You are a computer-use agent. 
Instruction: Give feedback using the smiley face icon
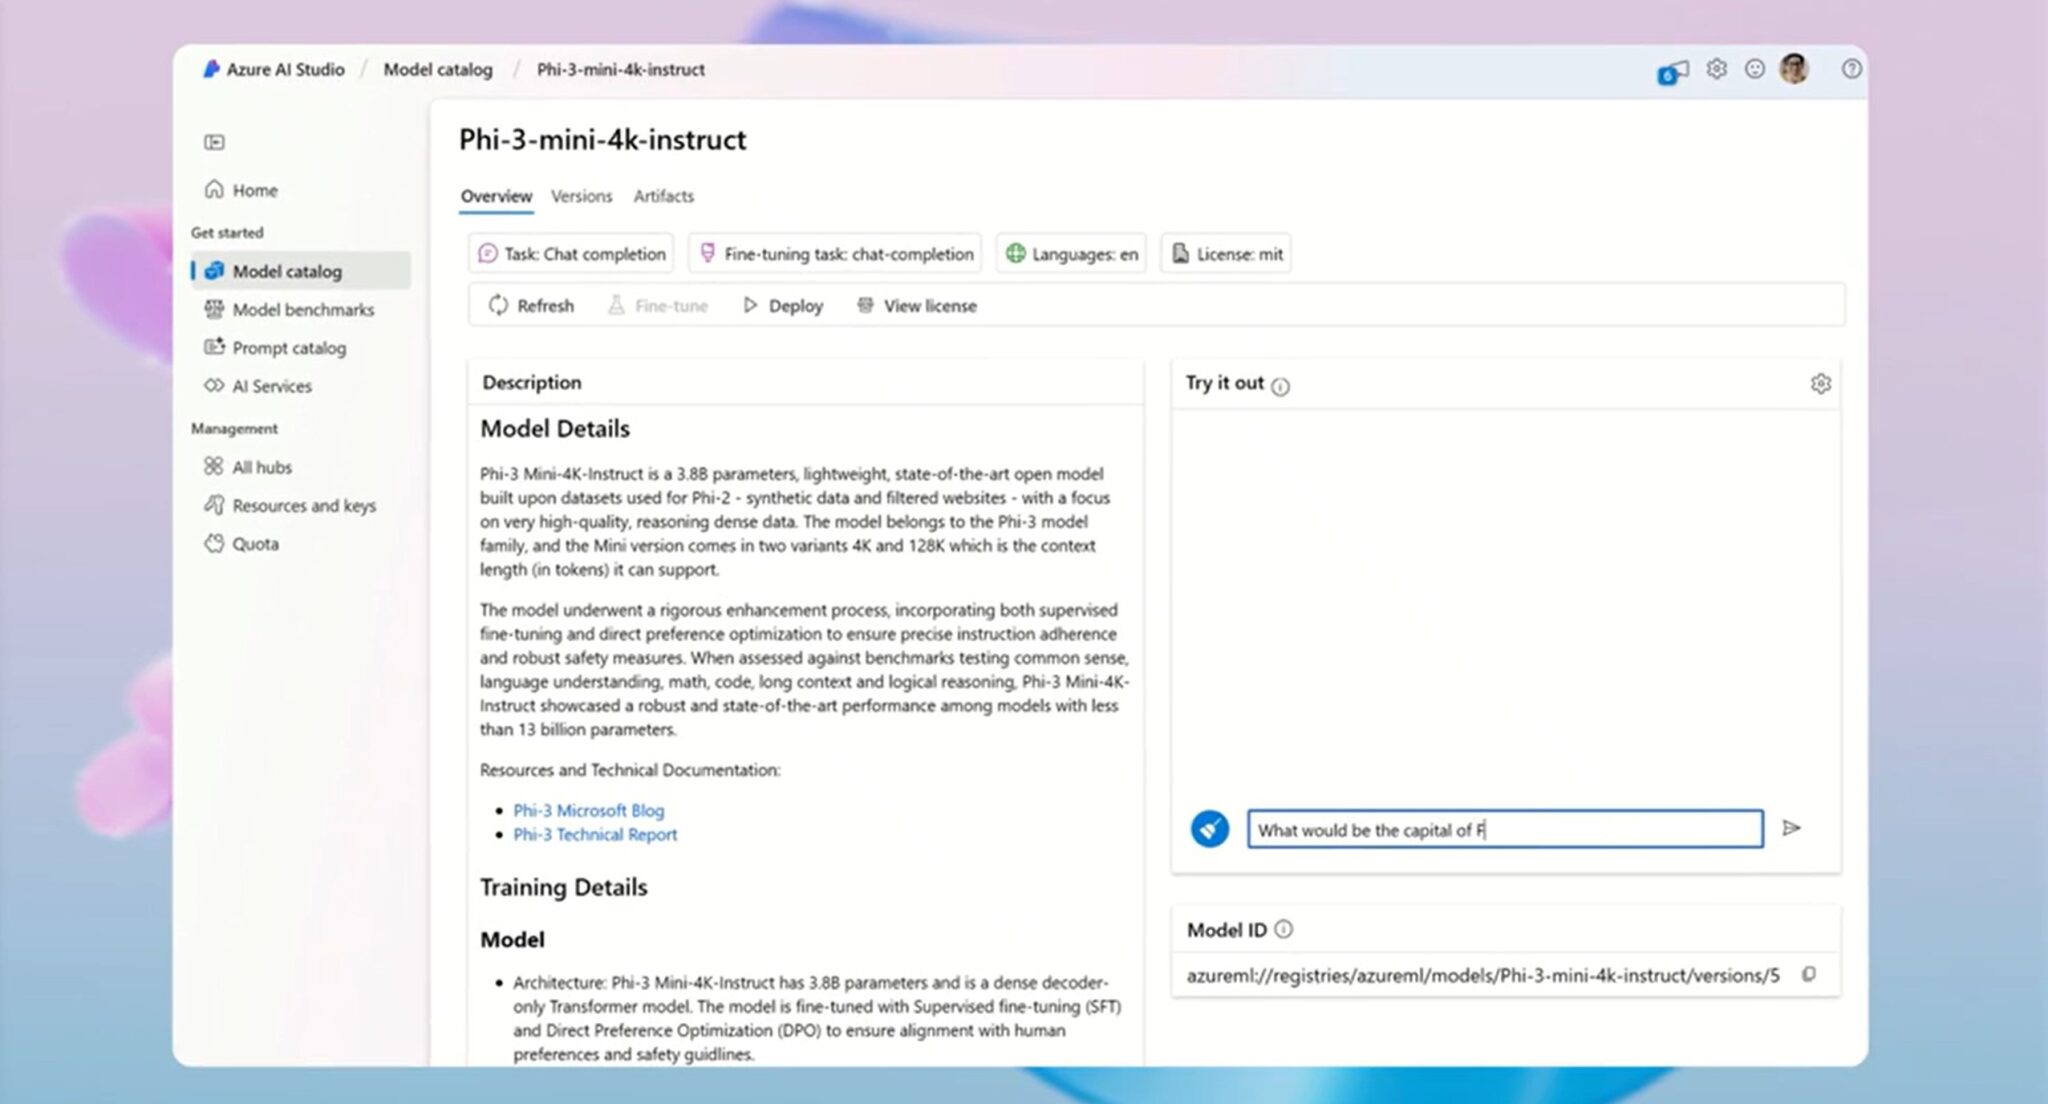click(1756, 69)
